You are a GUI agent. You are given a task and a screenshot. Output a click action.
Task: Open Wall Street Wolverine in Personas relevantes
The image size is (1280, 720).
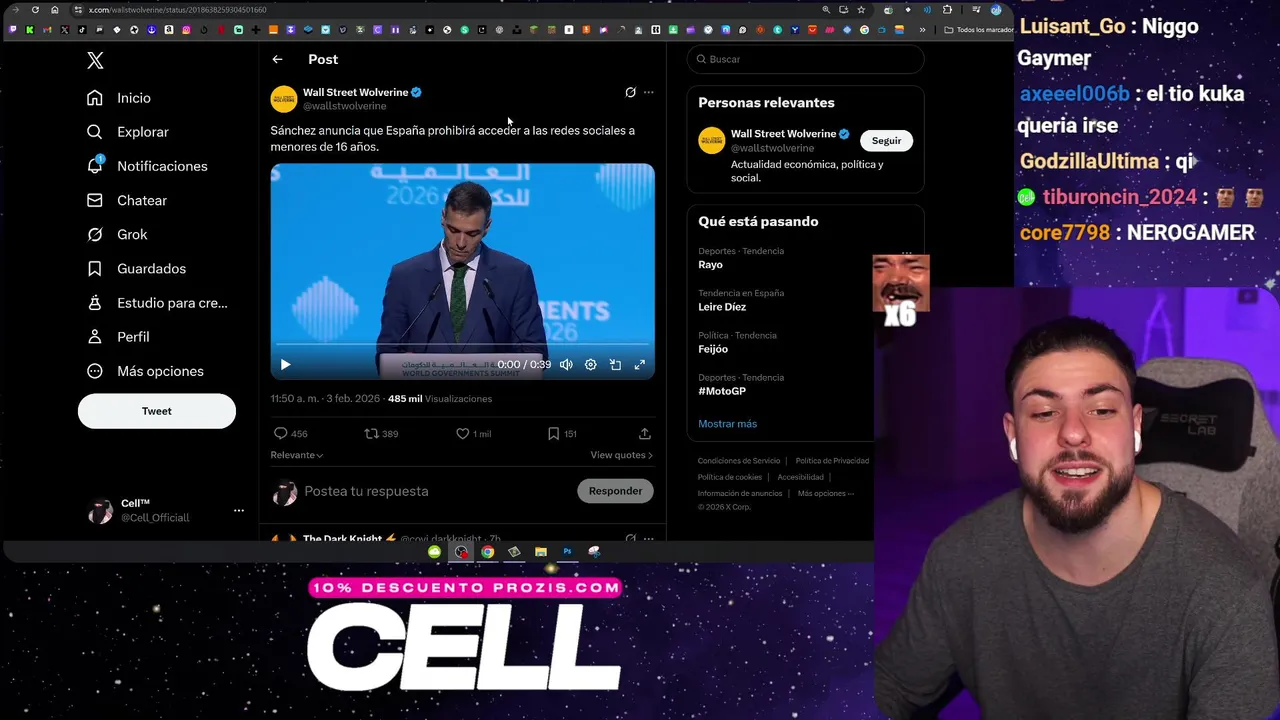pyautogui.click(x=783, y=133)
